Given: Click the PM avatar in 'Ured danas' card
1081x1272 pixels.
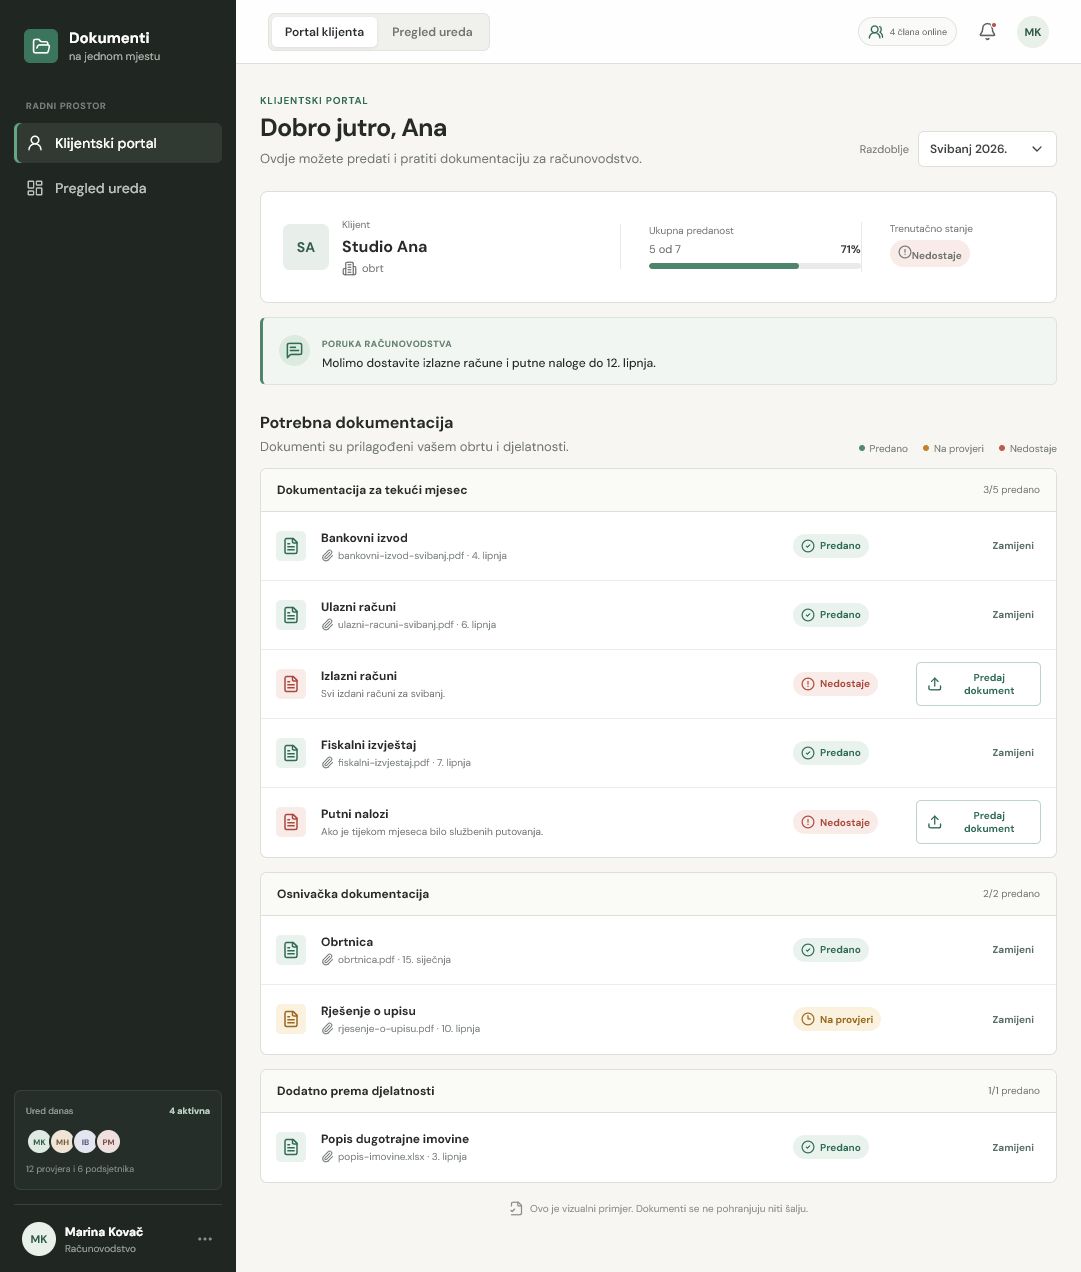Looking at the screenshot, I should 108,1141.
